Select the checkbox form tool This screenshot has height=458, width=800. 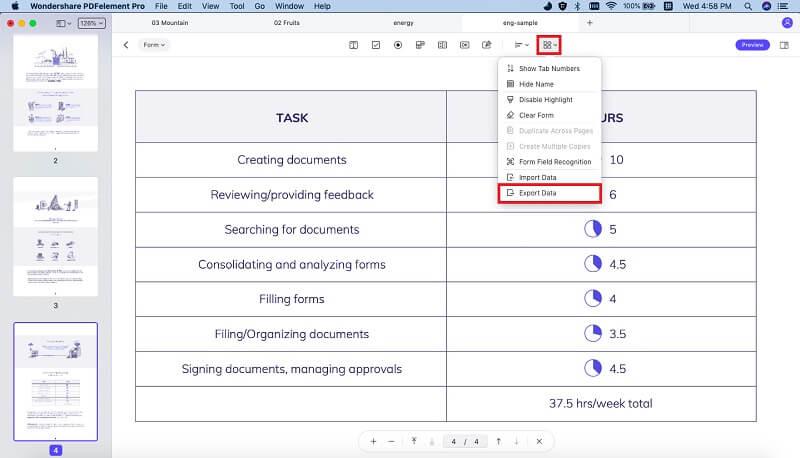coord(376,45)
